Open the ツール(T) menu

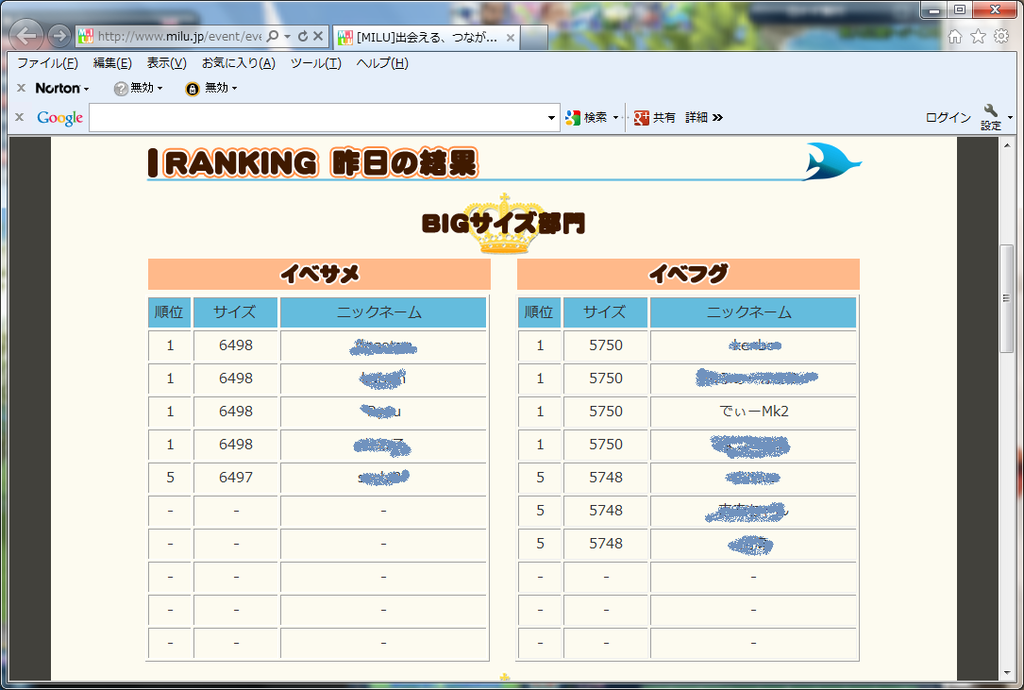(315, 63)
